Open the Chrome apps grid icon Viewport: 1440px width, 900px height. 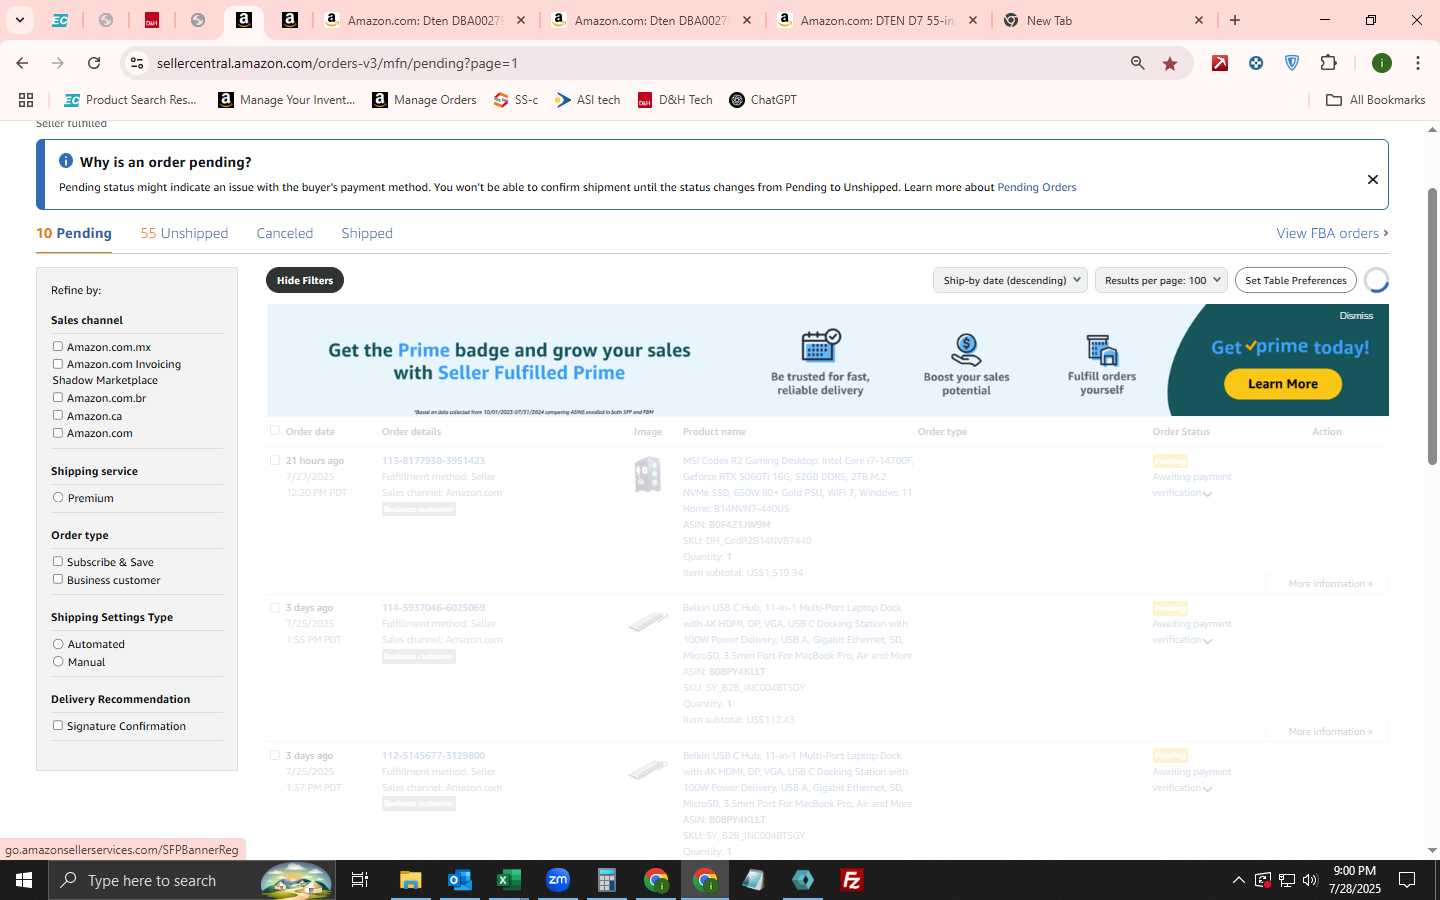point(26,100)
